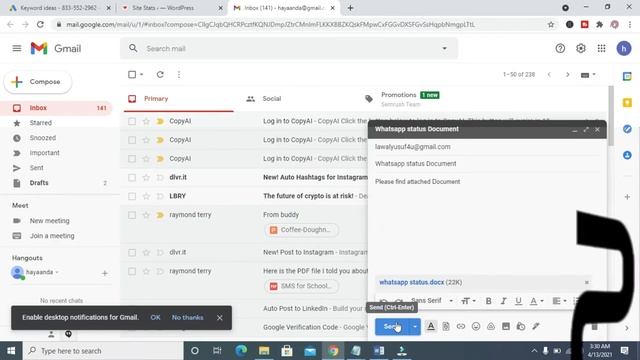
Task: Open input tools keyboard dropdown
Action: pyautogui.click(x=588, y=75)
